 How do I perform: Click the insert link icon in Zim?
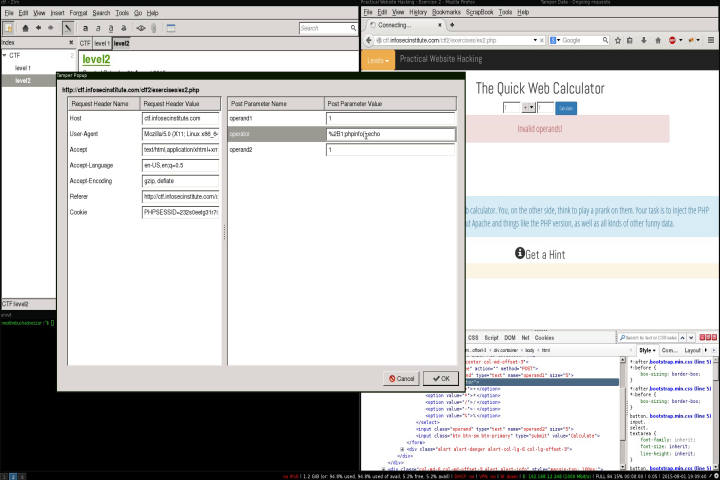141,28
